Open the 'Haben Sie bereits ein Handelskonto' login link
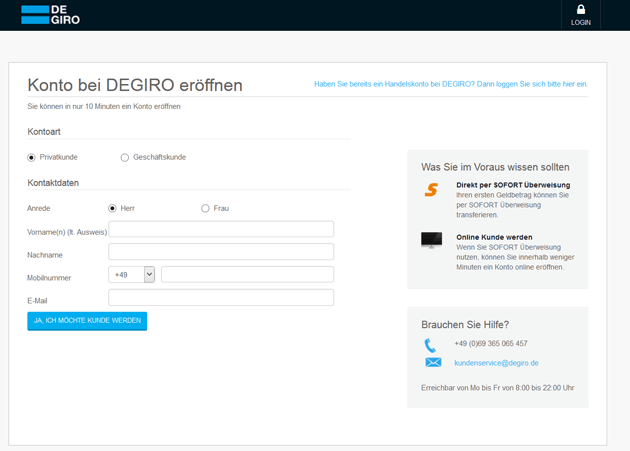Image resolution: width=630 pixels, height=451 pixels. point(451,84)
